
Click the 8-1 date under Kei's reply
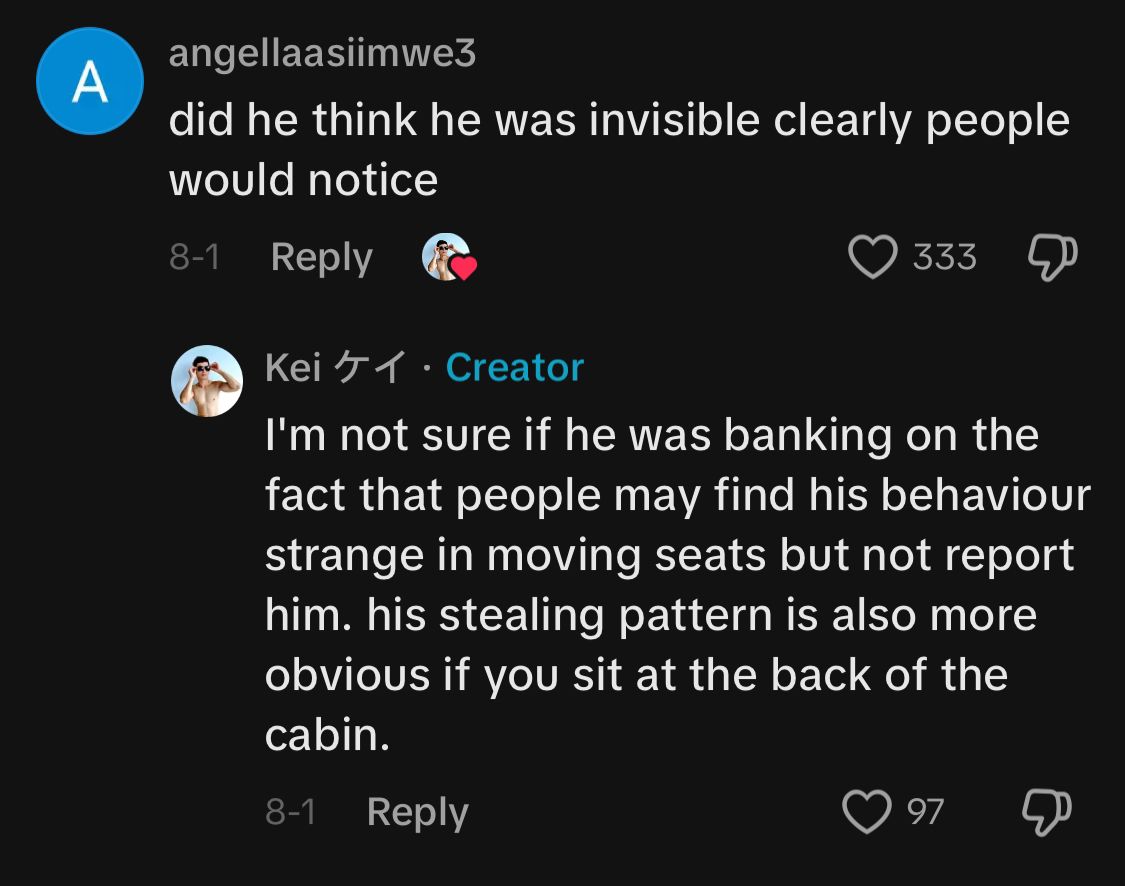point(291,812)
